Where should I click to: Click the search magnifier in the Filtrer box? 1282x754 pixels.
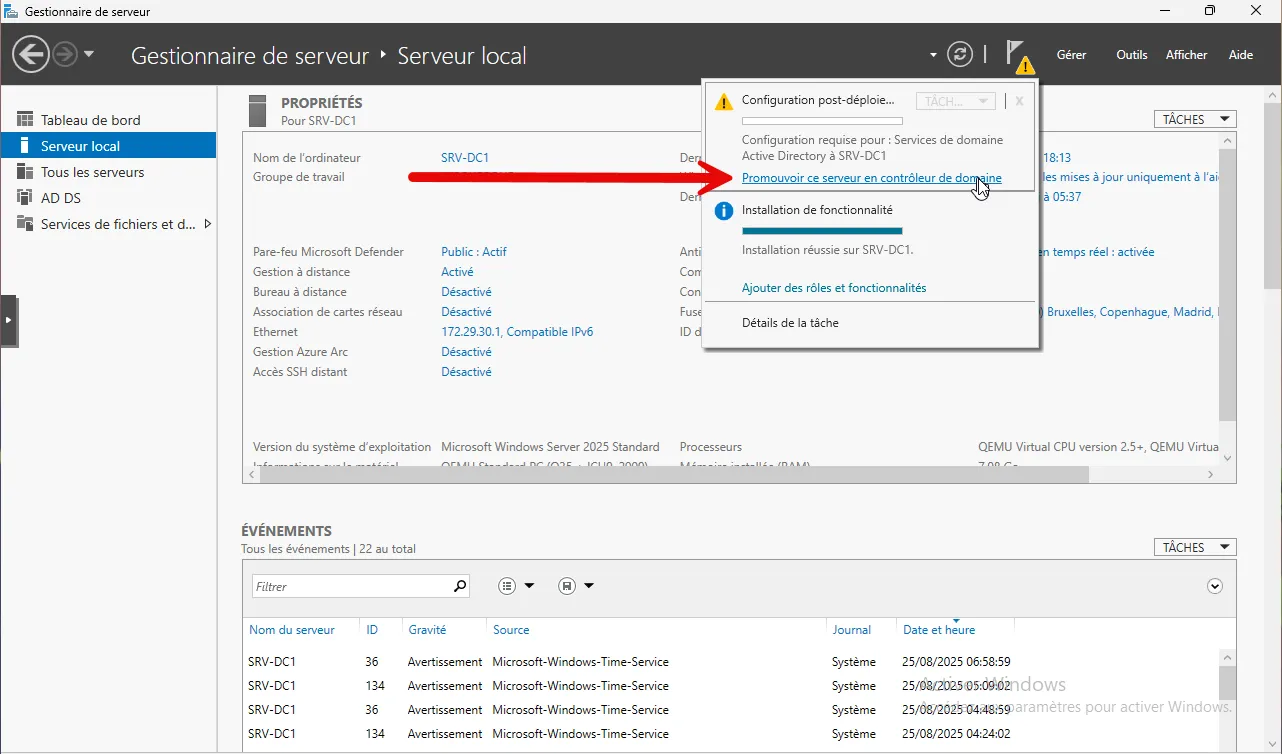(460, 587)
